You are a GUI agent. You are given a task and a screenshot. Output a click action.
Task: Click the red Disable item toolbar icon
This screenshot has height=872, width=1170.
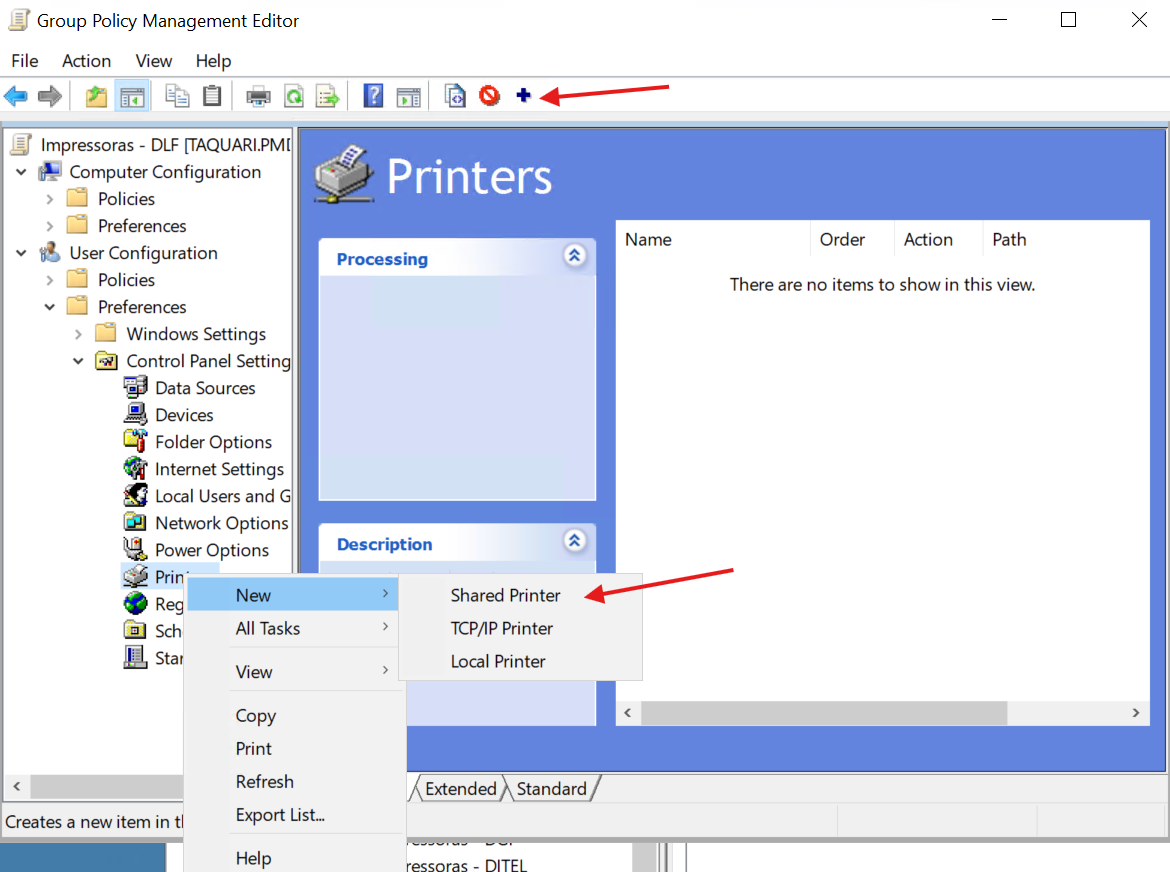(x=489, y=96)
